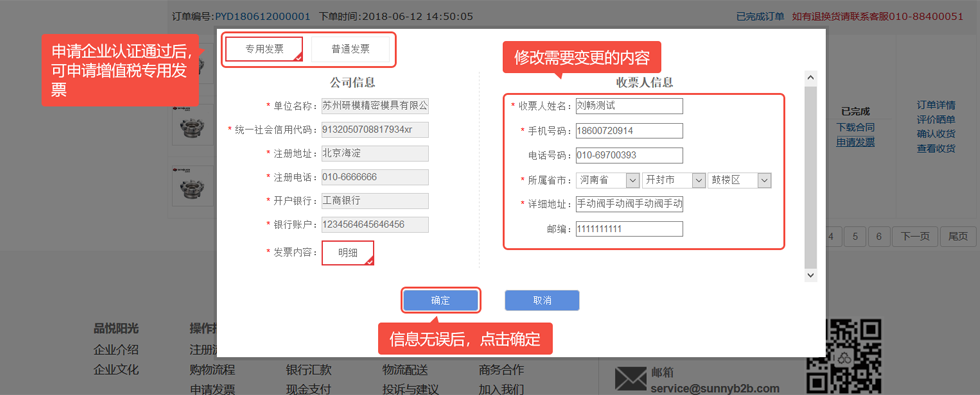Open the 企业介绍 footer link
The image size is (980, 395).
coord(116,349)
